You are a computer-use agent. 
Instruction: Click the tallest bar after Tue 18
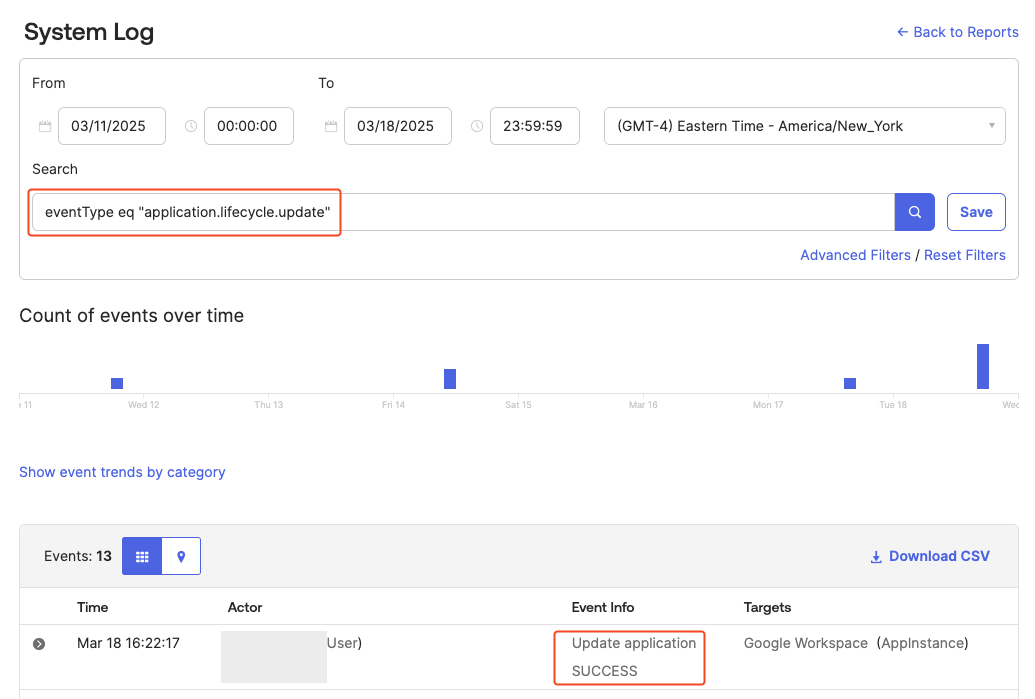(983, 366)
